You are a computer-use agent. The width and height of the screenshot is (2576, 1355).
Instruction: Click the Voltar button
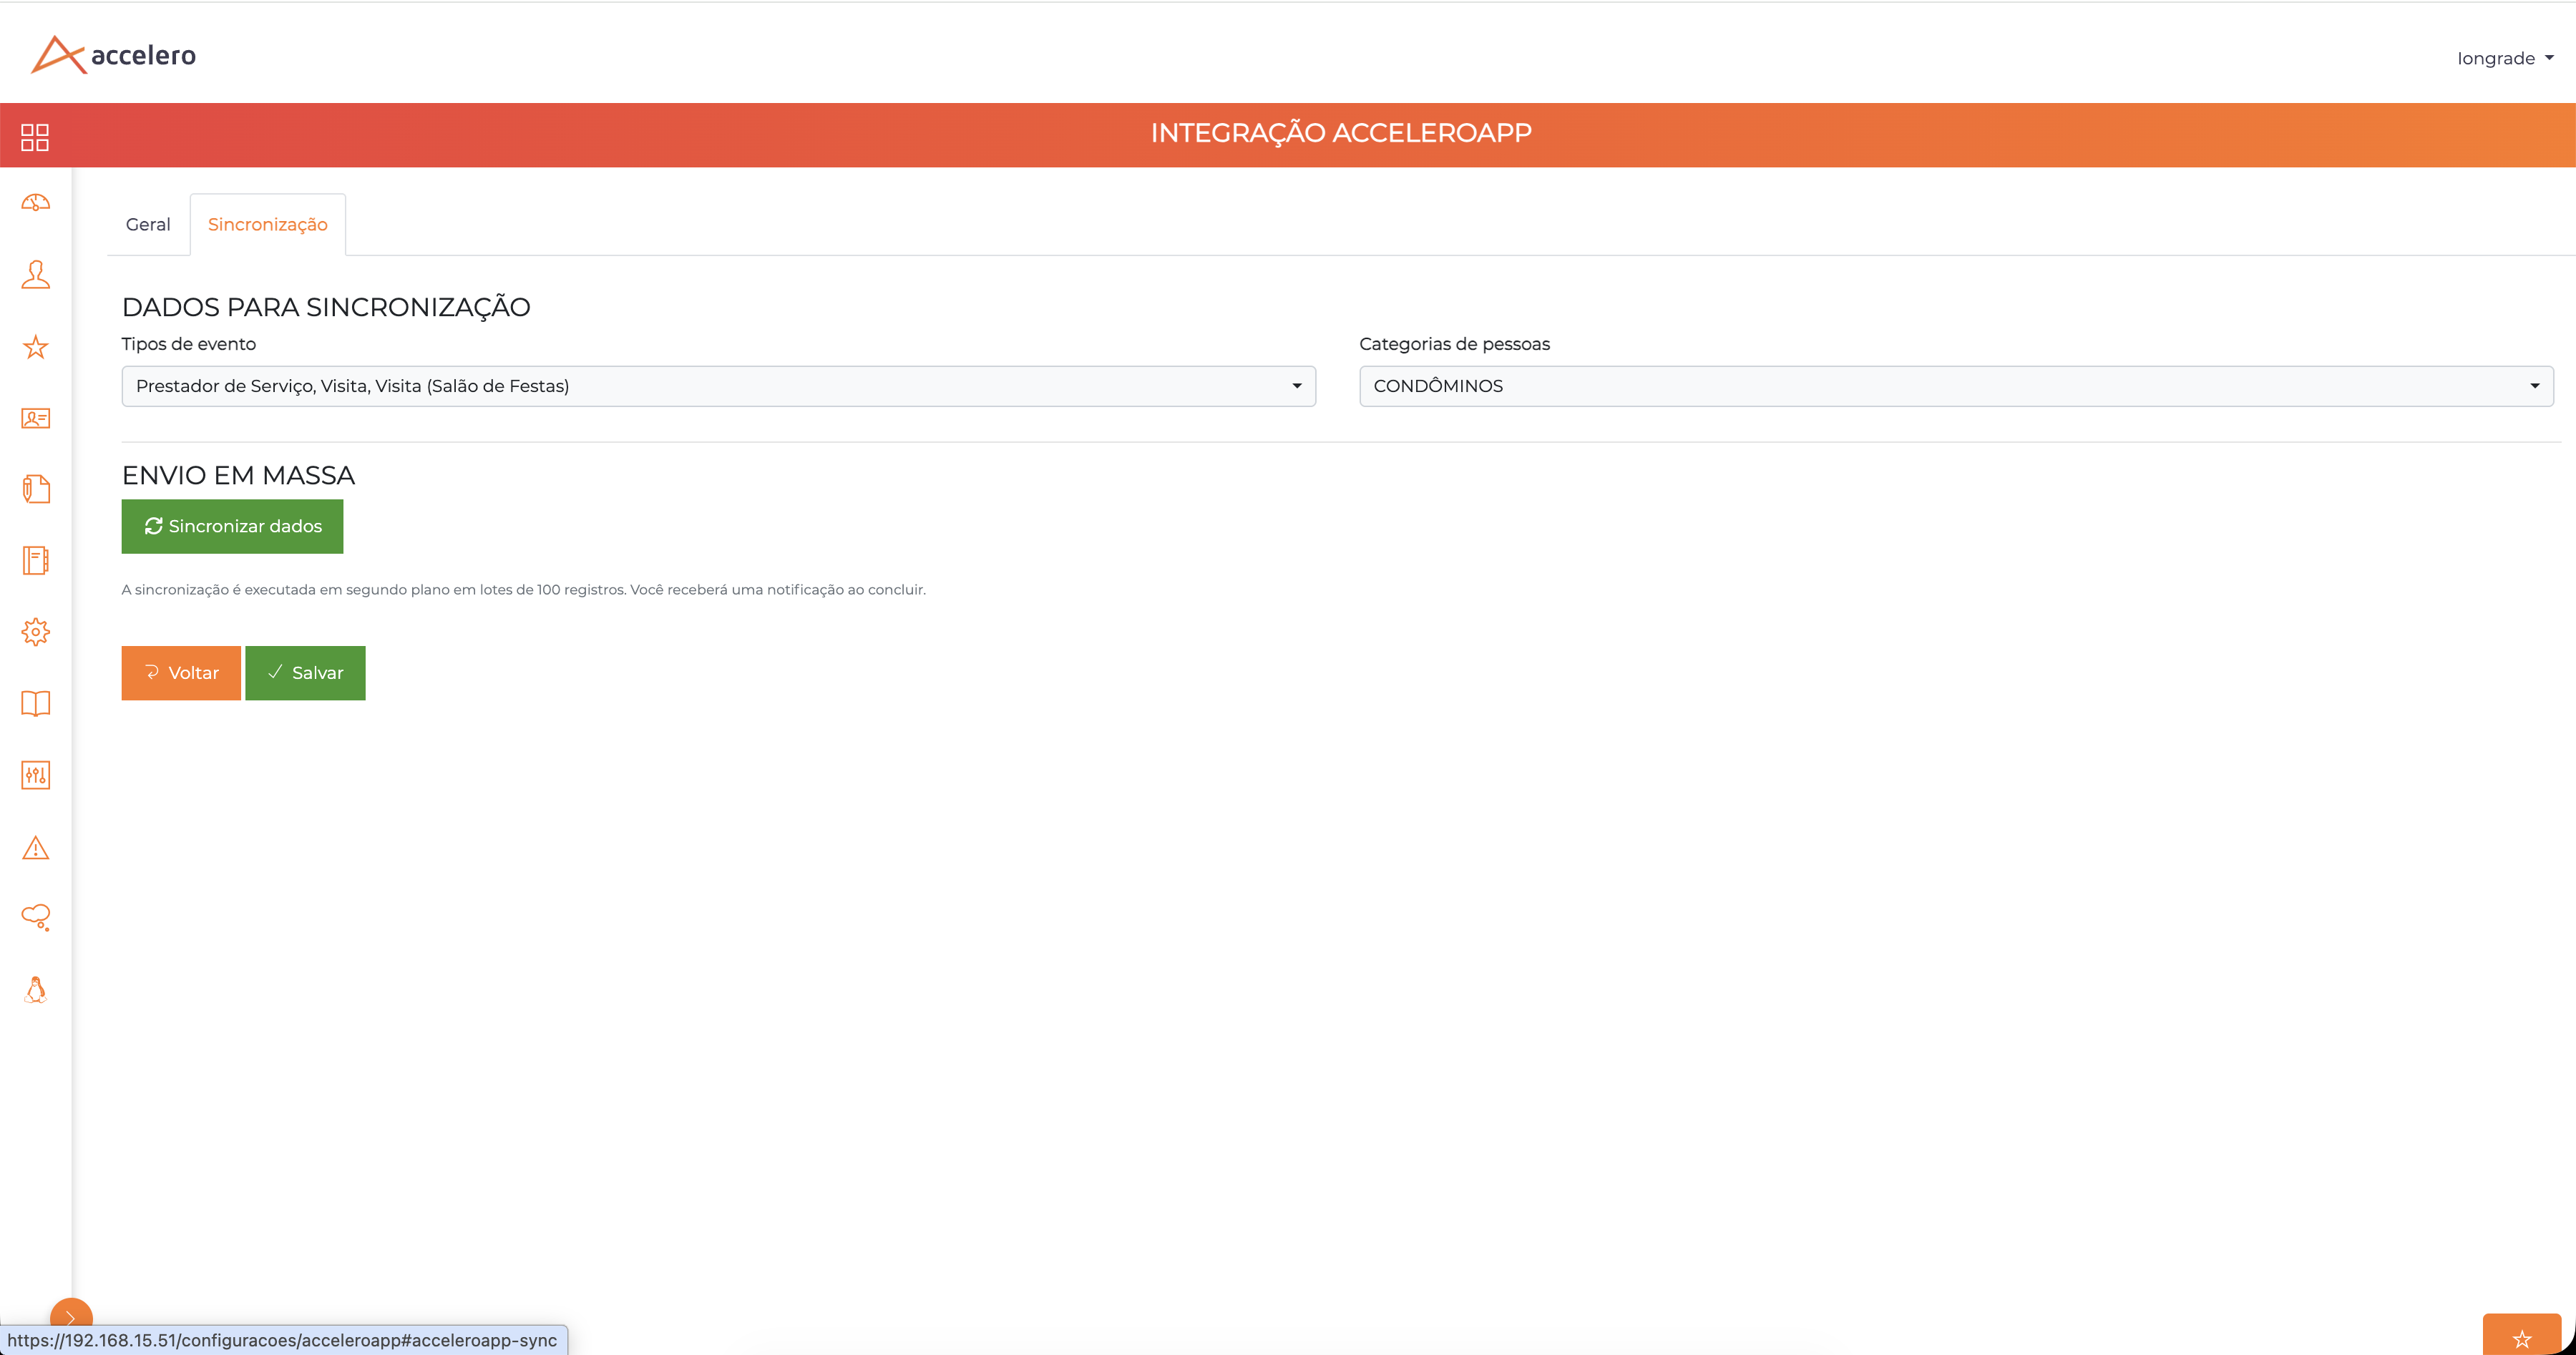click(x=181, y=673)
